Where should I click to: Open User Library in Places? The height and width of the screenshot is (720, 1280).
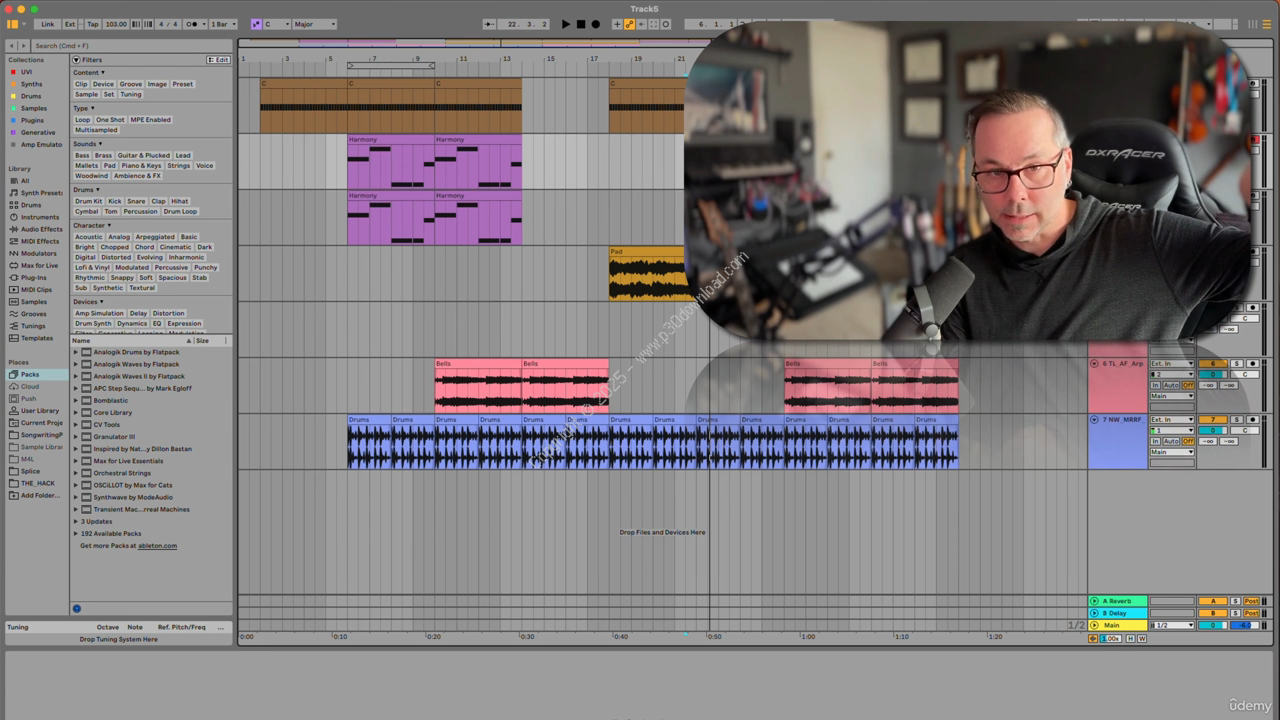point(39,410)
